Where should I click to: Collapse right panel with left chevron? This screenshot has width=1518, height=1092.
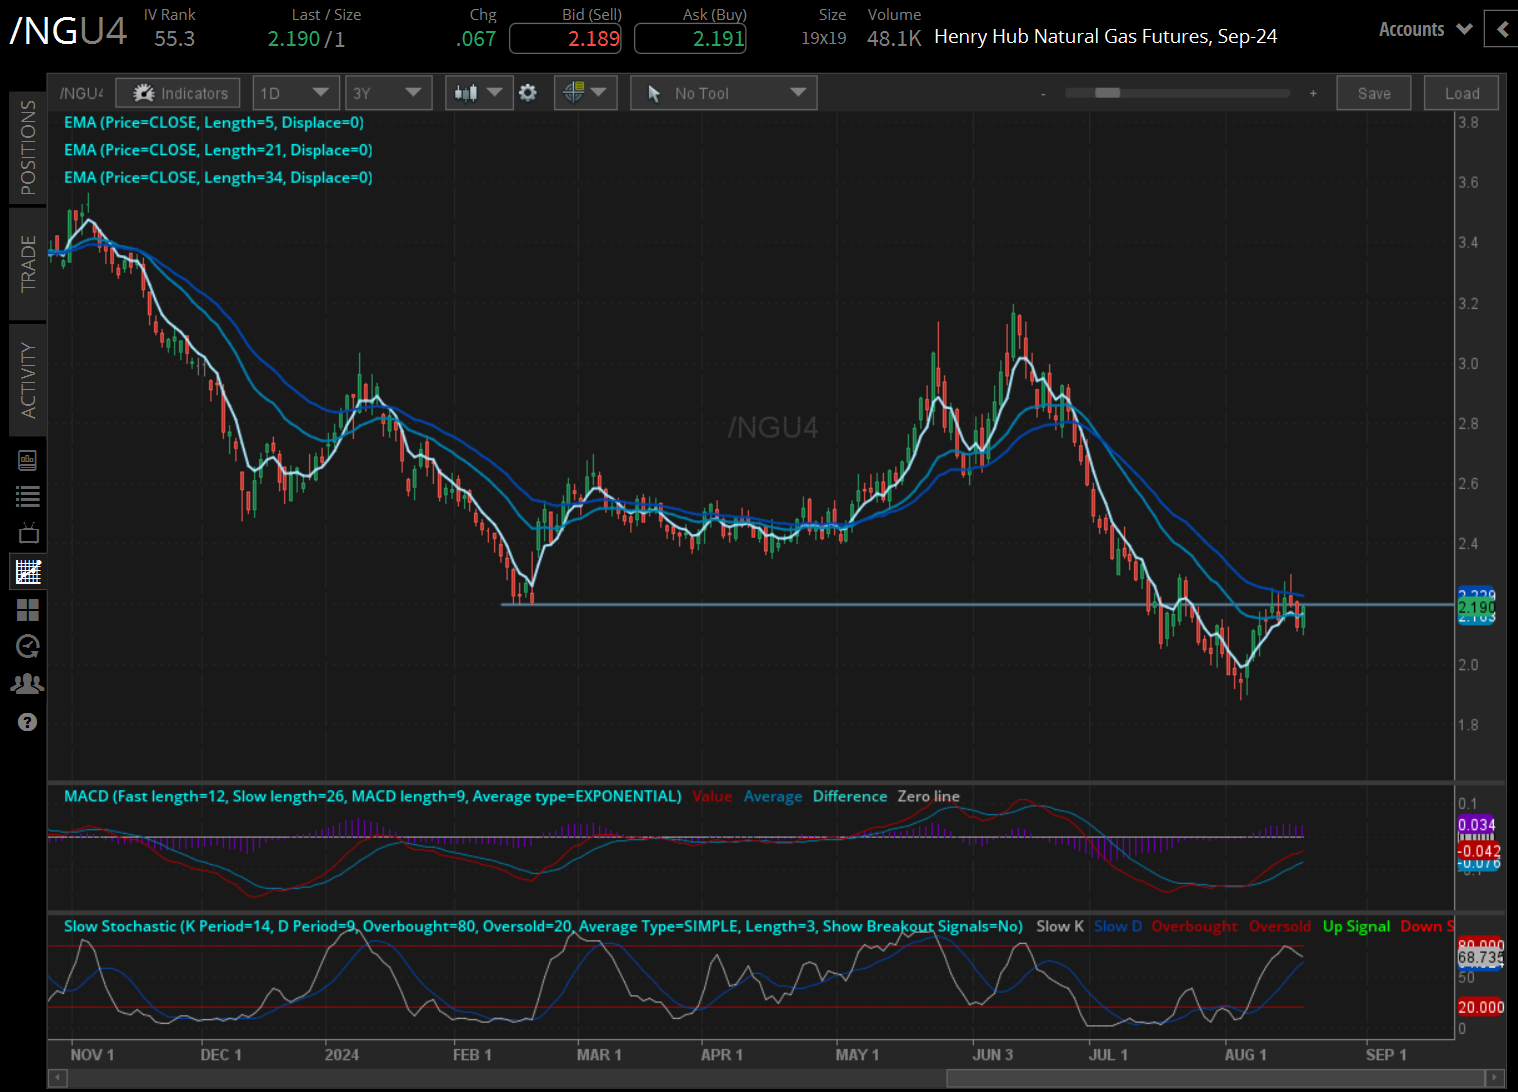[x=1502, y=29]
